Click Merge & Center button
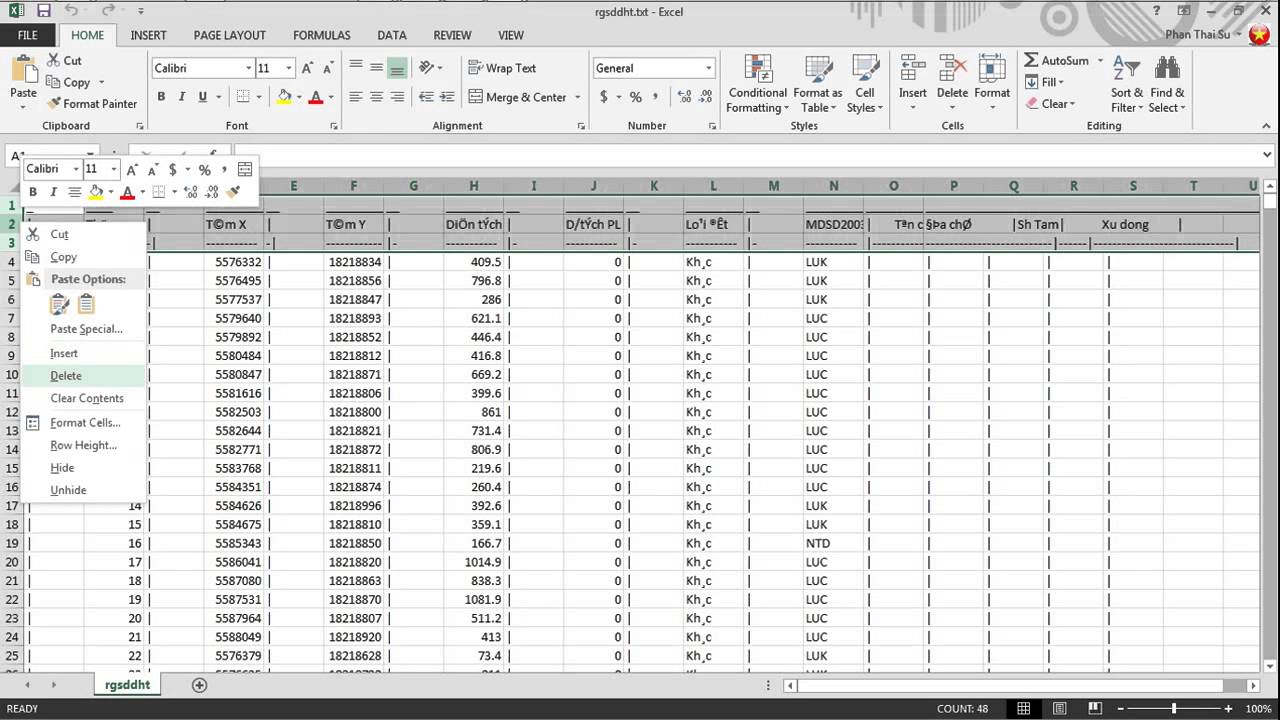This screenshot has width=1280, height=720. pyautogui.click(x=516, y=97)
